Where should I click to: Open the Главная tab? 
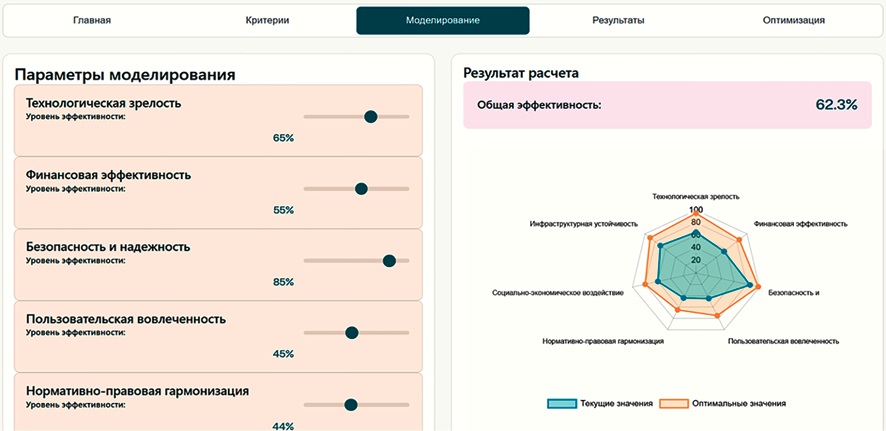[92, 20]
